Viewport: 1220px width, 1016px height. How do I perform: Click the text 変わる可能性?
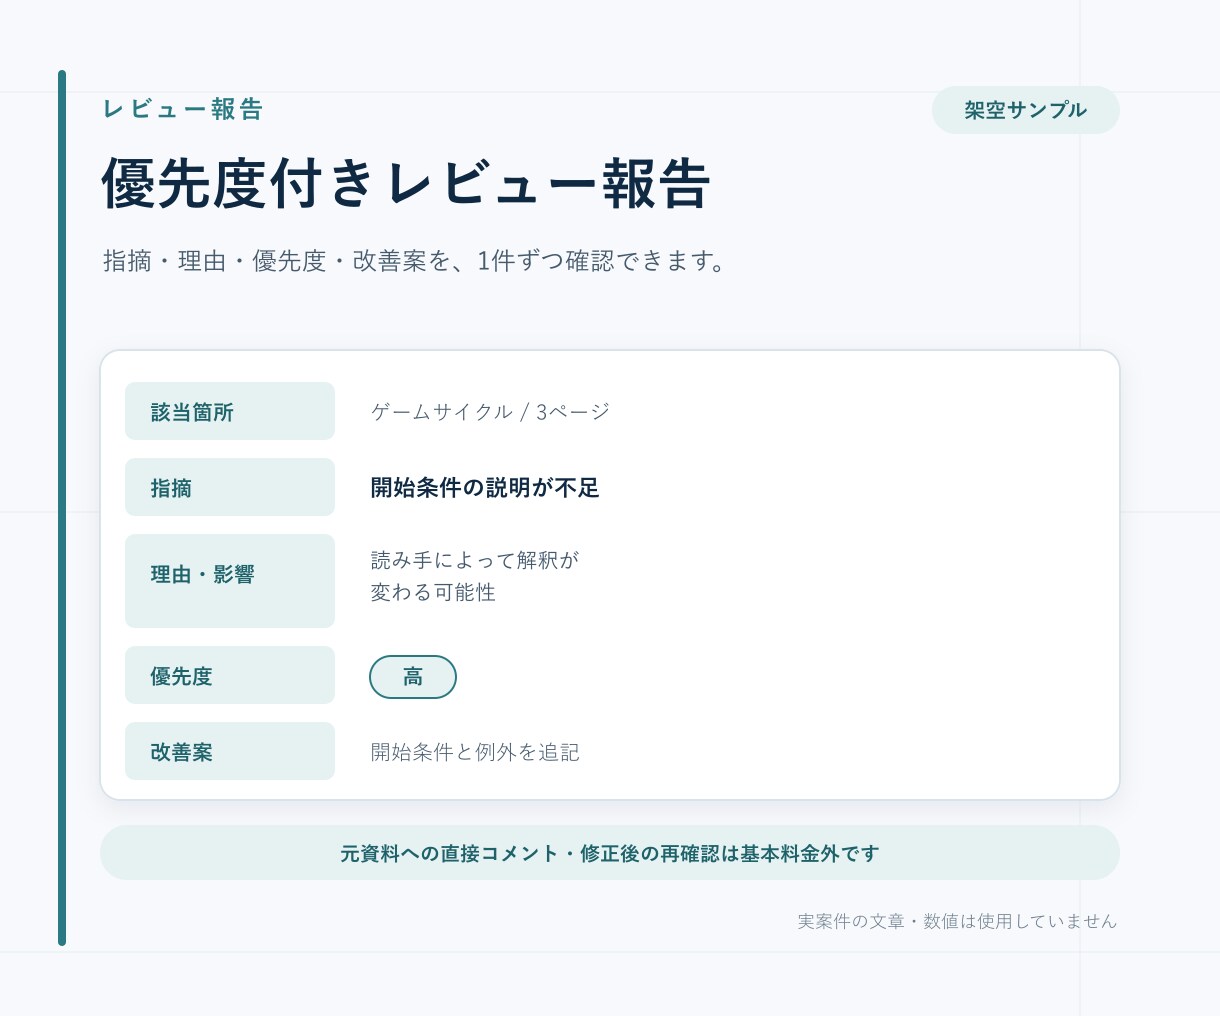click(433, 592)
